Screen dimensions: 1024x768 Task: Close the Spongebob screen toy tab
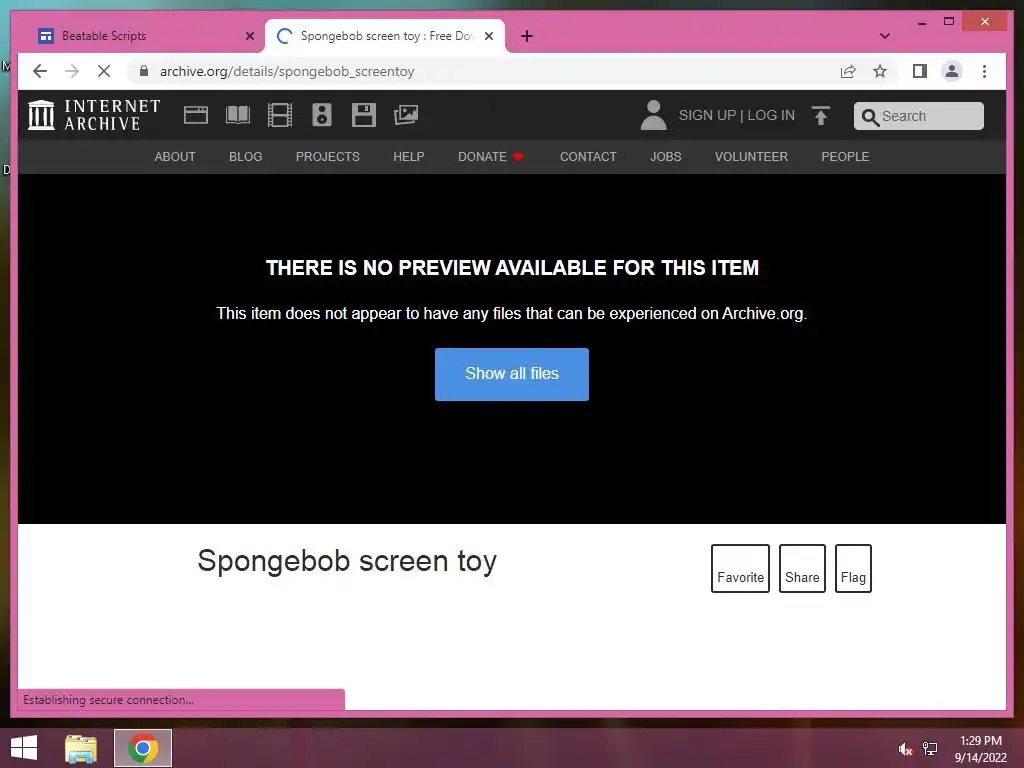coord(488,36)
